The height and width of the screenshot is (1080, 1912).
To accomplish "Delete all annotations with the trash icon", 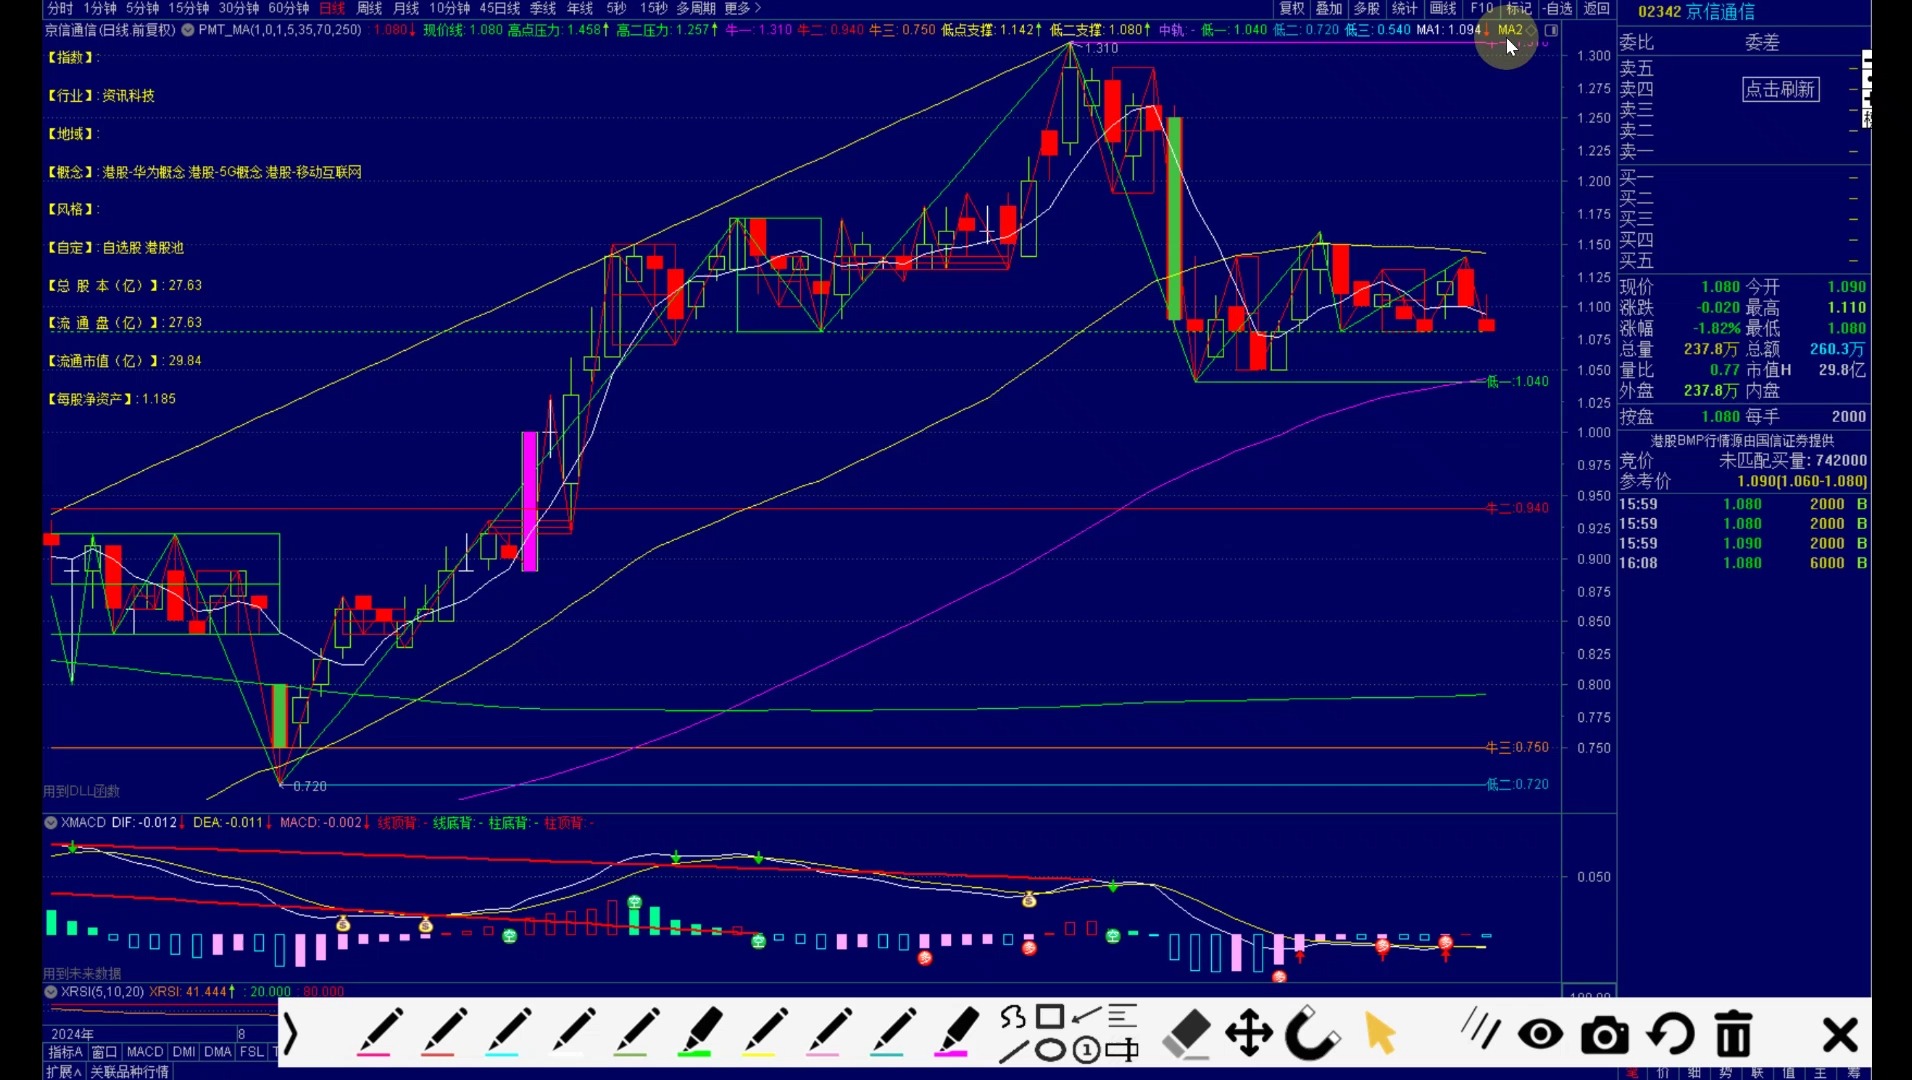I will [x=1733, y=1033].
